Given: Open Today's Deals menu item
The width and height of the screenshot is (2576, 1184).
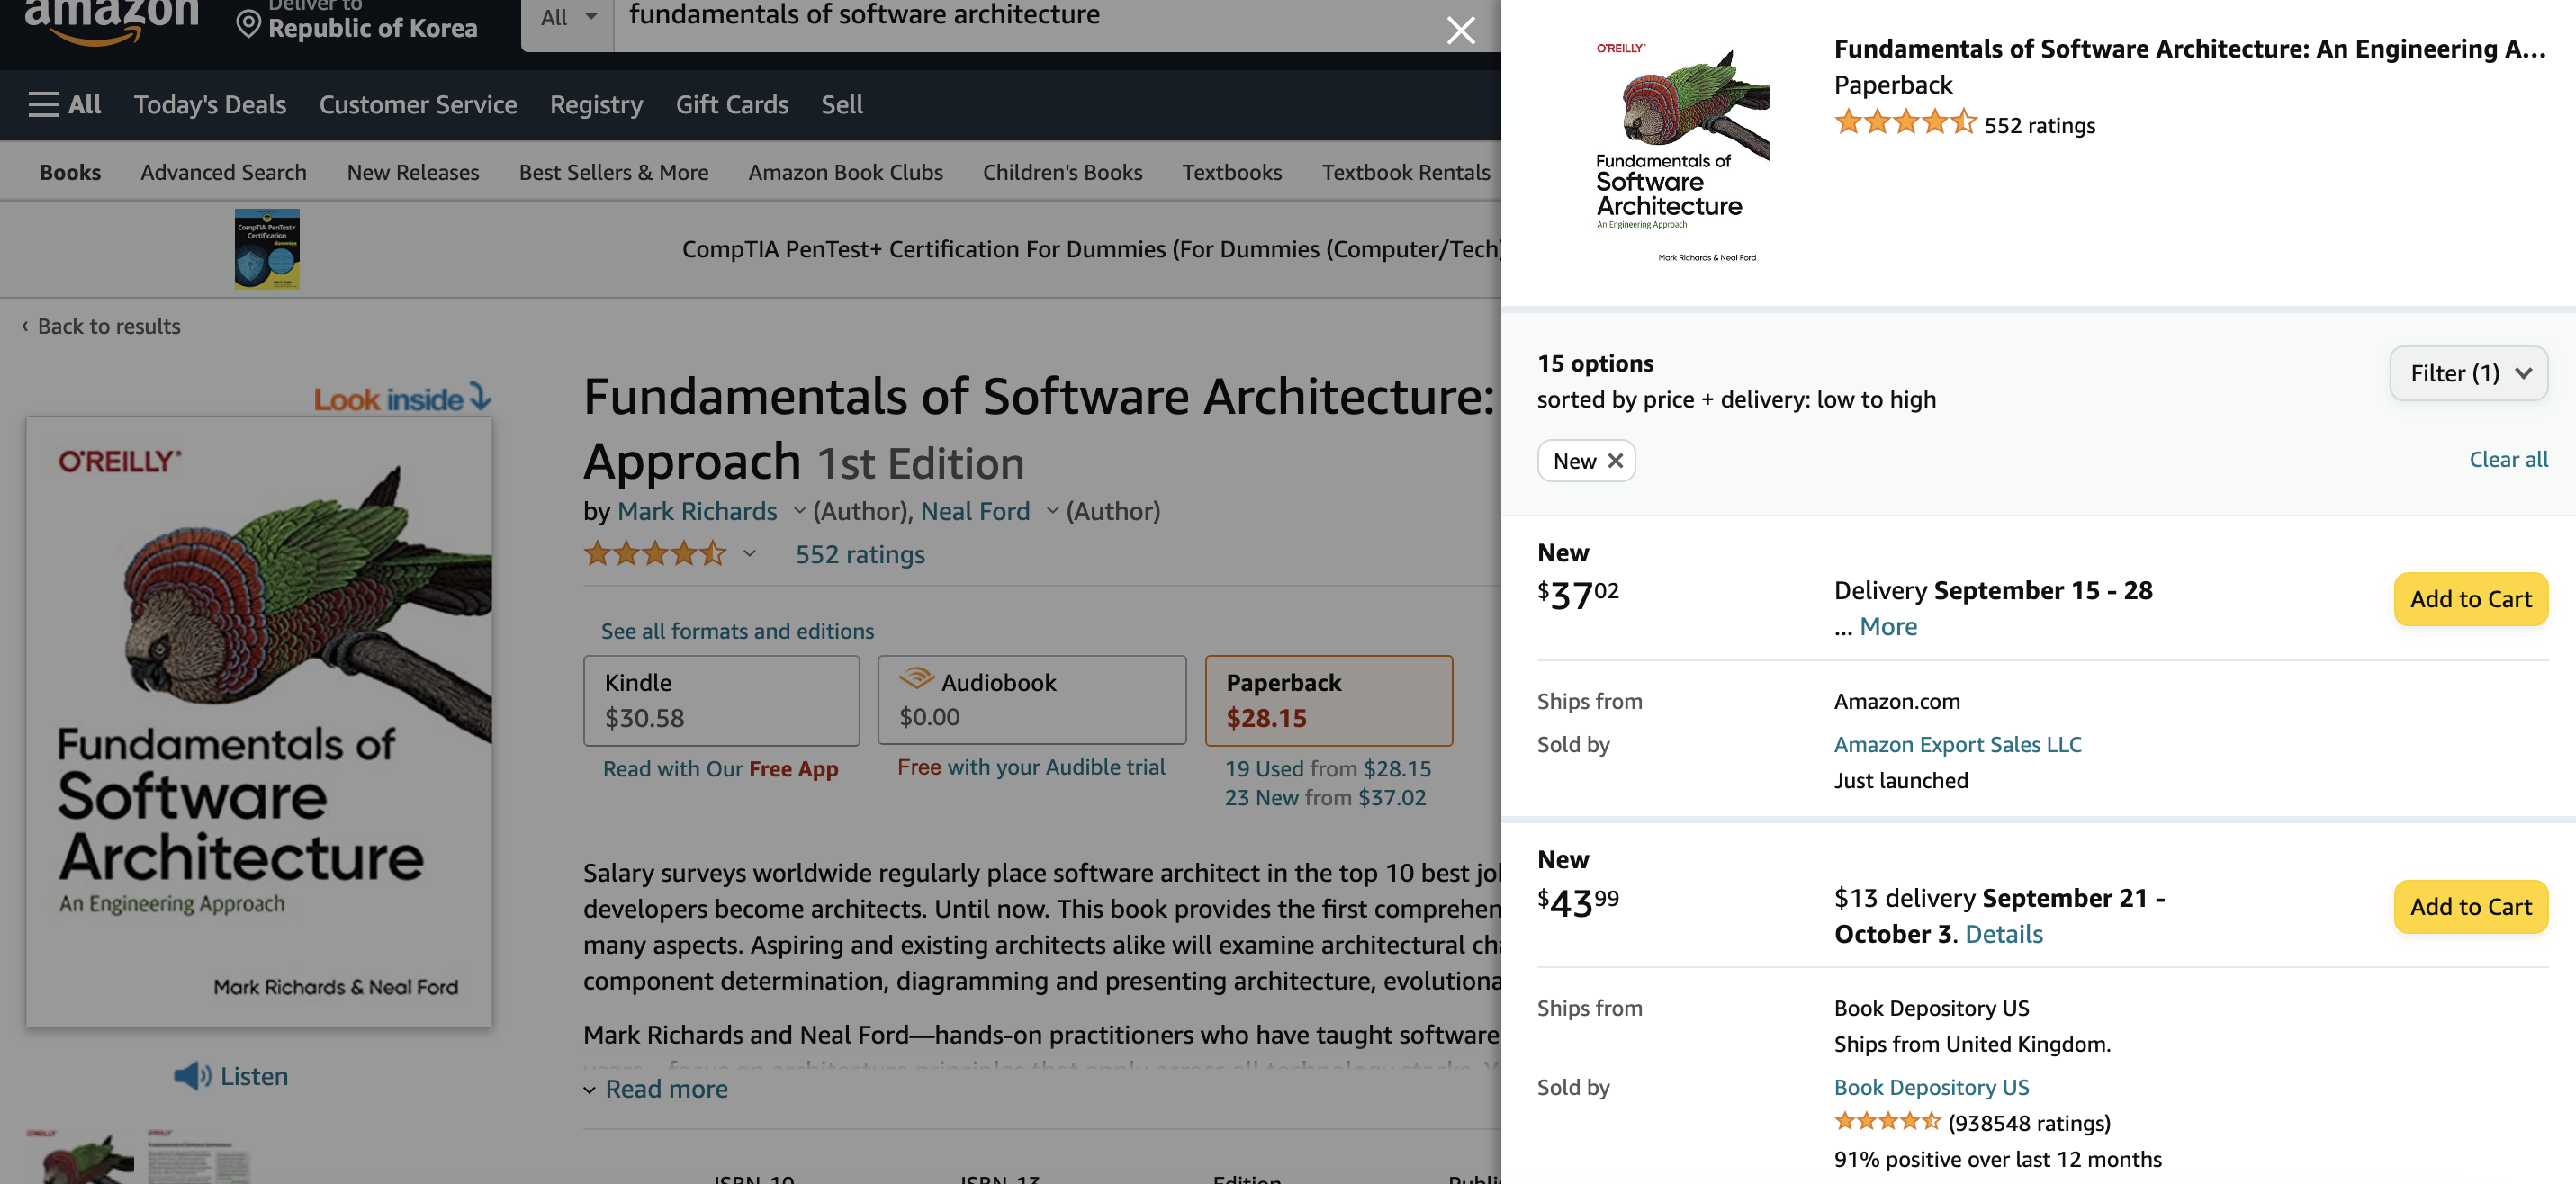Looking at the screenshot, I should (x=209, y=105).
